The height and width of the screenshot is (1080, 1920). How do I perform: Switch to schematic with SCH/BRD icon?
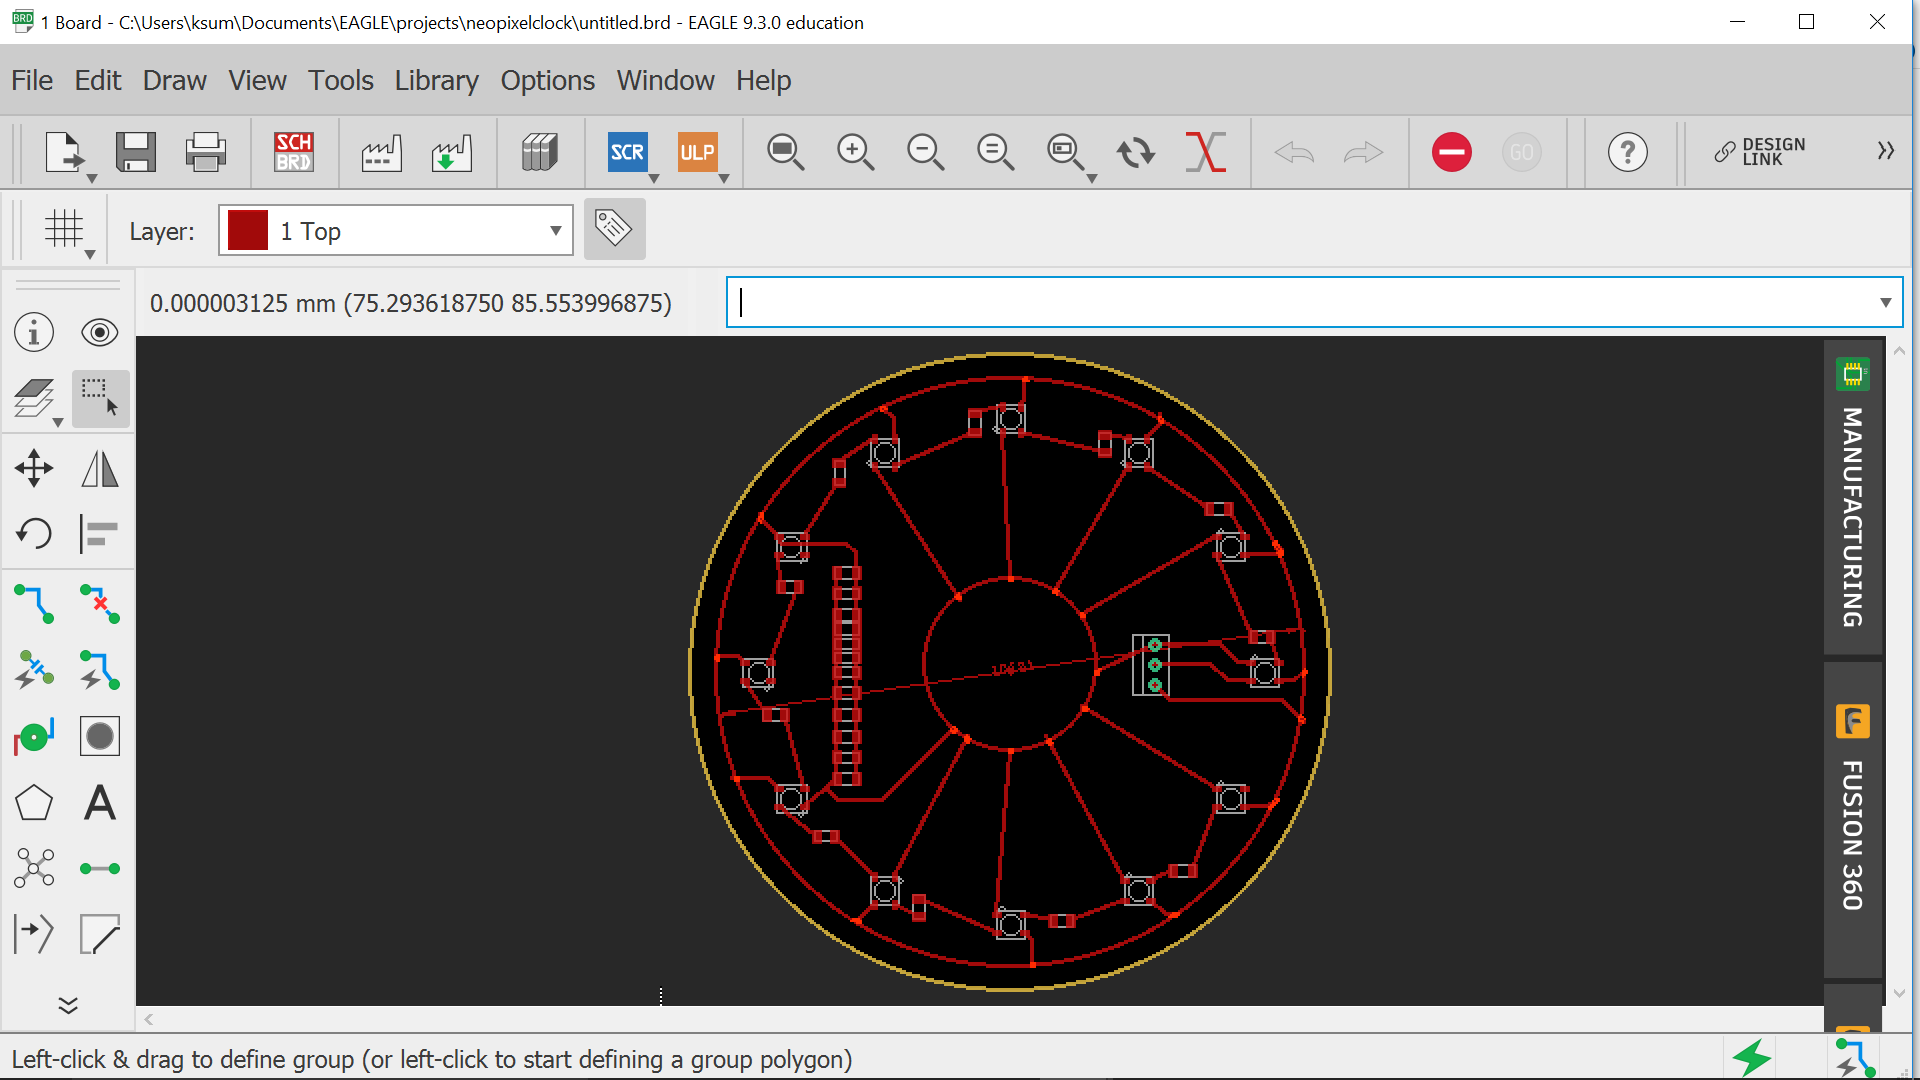click(x=294, y=152)
